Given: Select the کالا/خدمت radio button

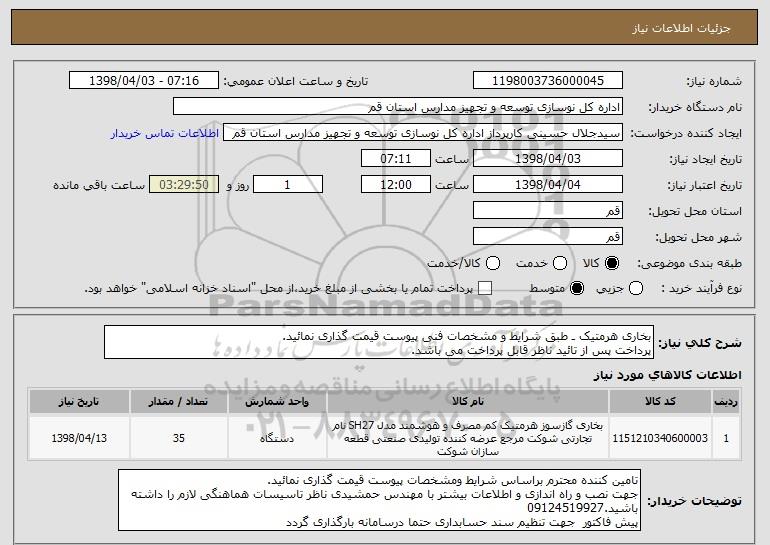Looking at the screenshot, I should coord(493,263).
